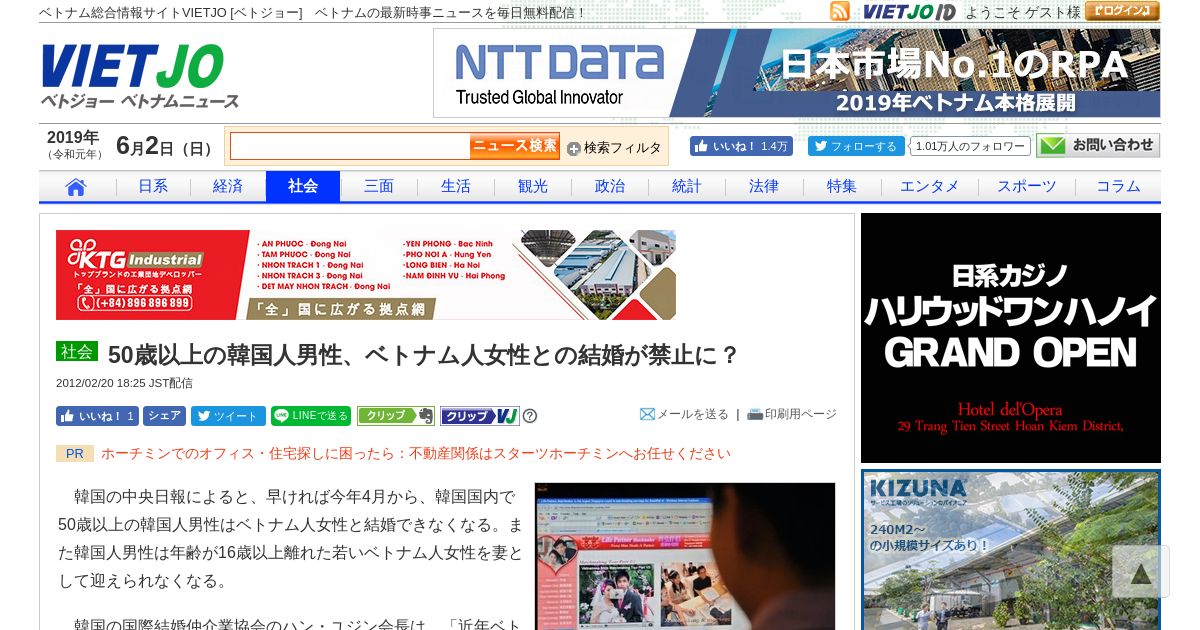Screen dimensions: 1200x630
Task: Tweet the article with ツイート button
Action: [x=228, y=416]
